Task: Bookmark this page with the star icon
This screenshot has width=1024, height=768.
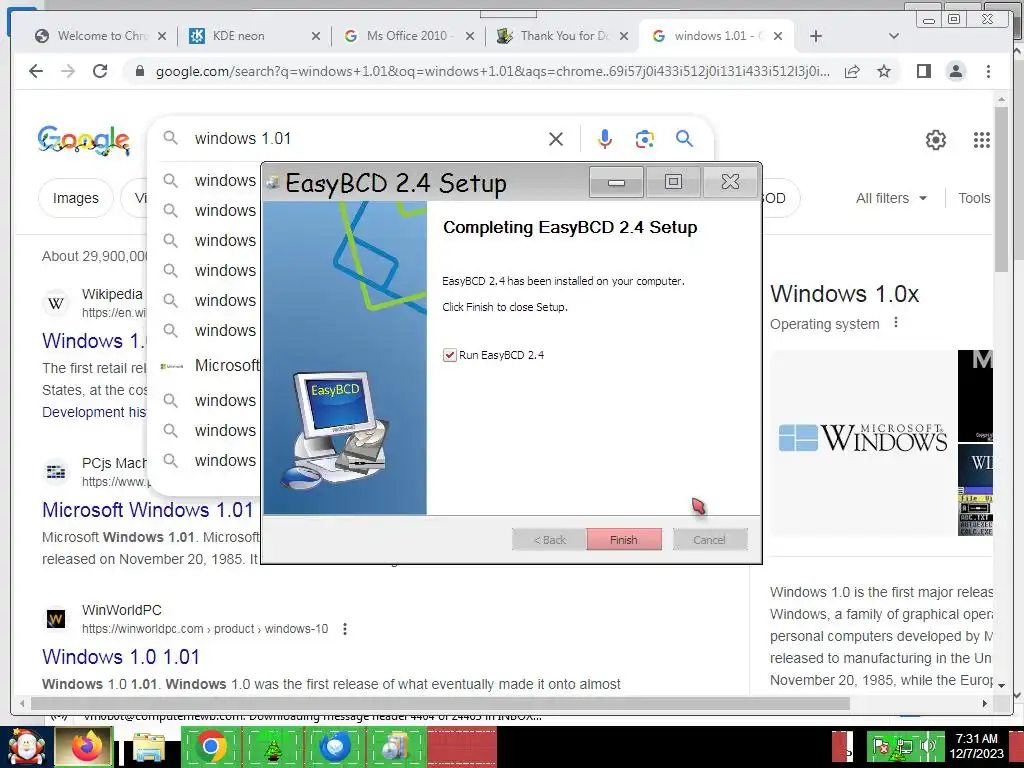Action: point(884,71)
